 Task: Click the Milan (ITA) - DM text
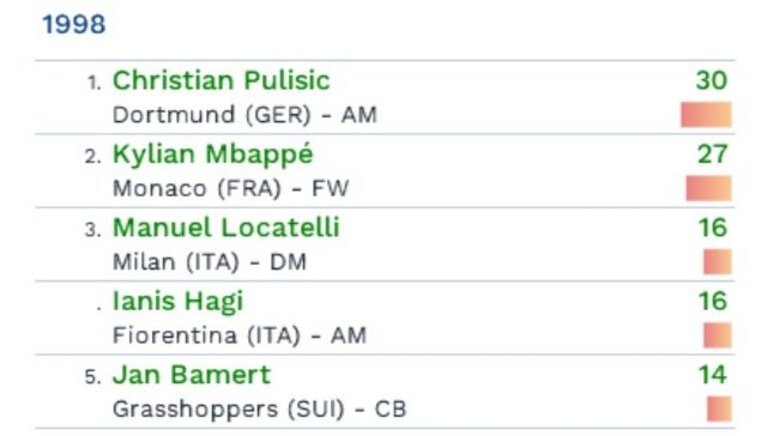point(209,262)
